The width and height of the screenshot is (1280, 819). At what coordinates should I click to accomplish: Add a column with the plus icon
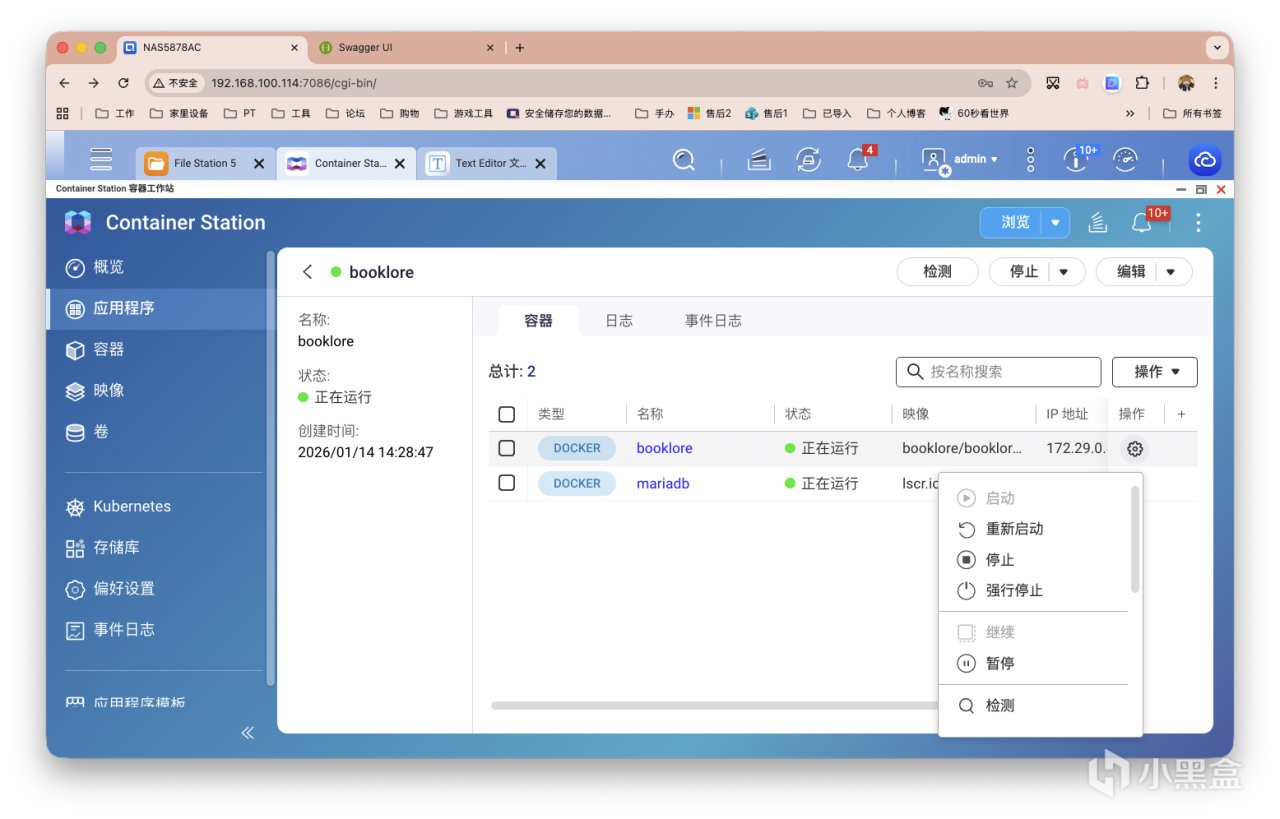(x=1181, y=414)
